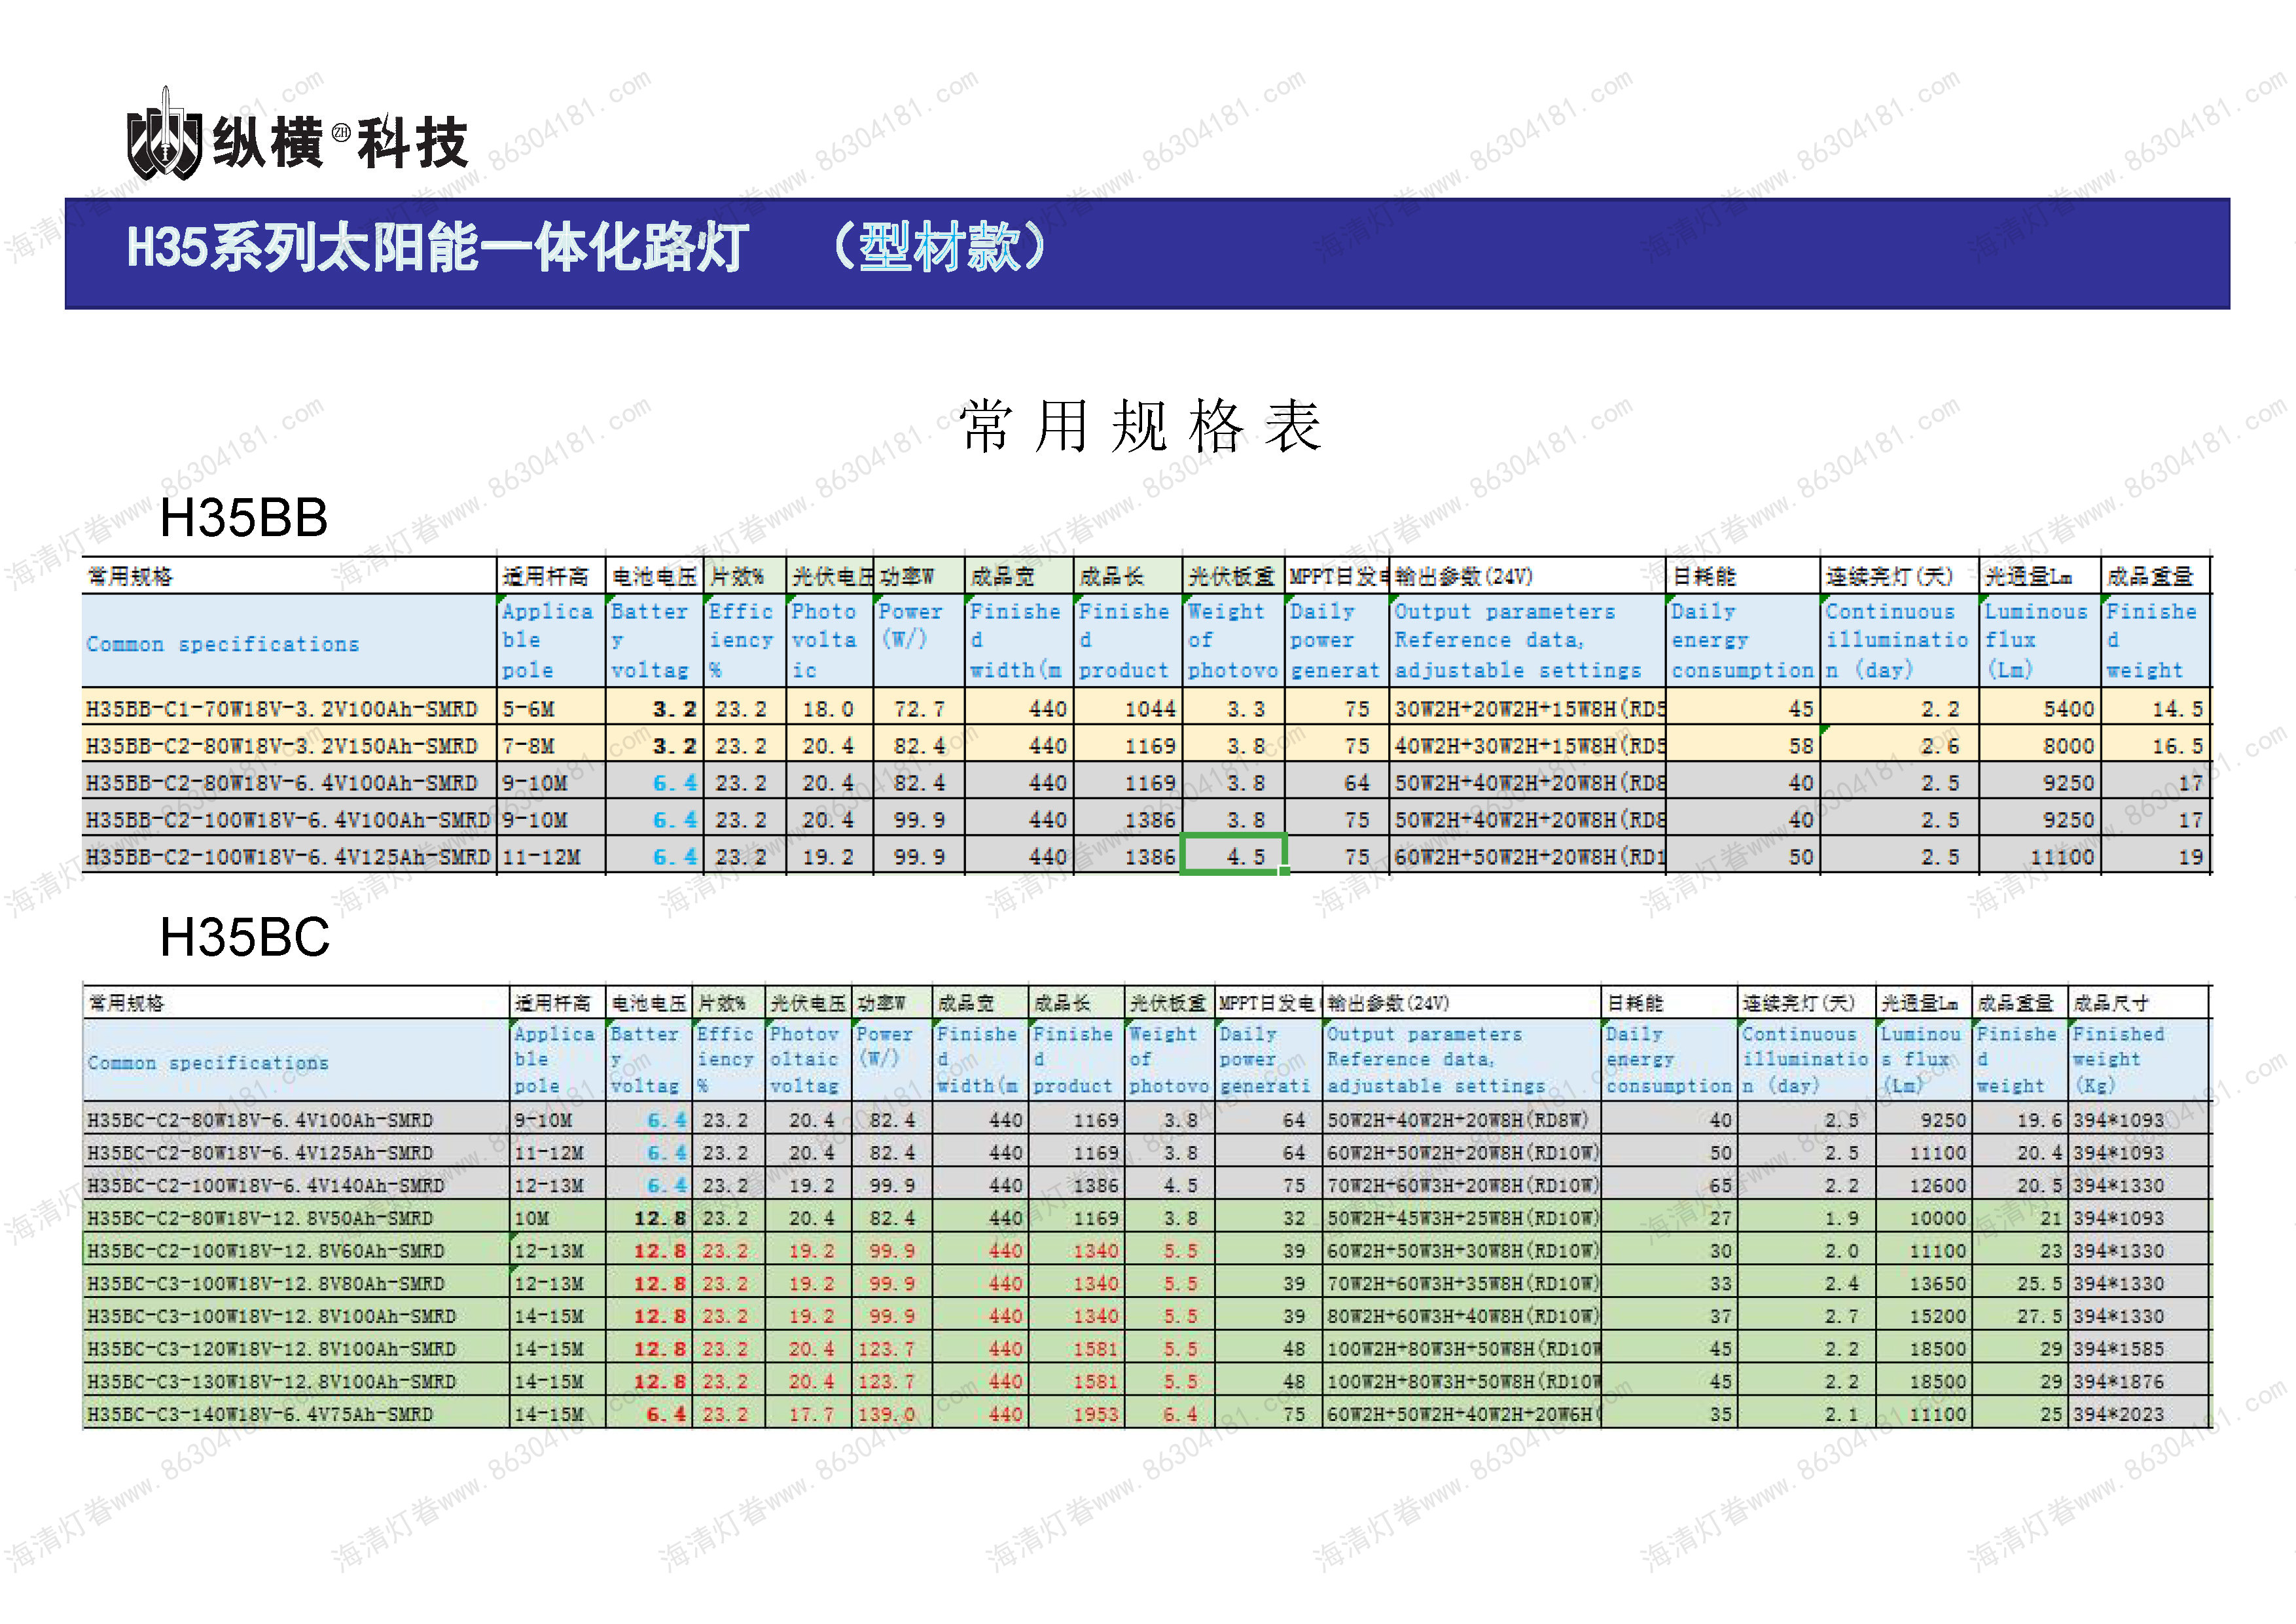
Task: Click the H35BB-C1-70W18V-3.2V100Ah-SMRD model cell
Action: coord(282,709)
